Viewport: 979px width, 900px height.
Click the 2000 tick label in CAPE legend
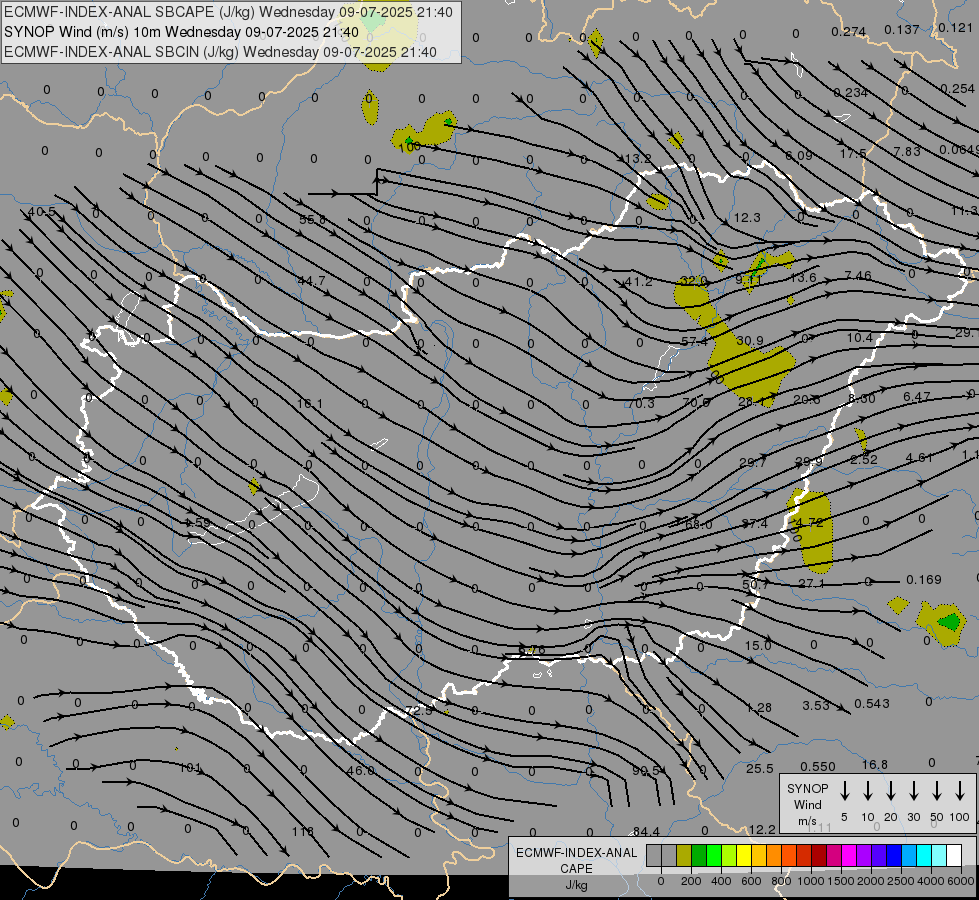pyautogui.click(x=871, y=881)
